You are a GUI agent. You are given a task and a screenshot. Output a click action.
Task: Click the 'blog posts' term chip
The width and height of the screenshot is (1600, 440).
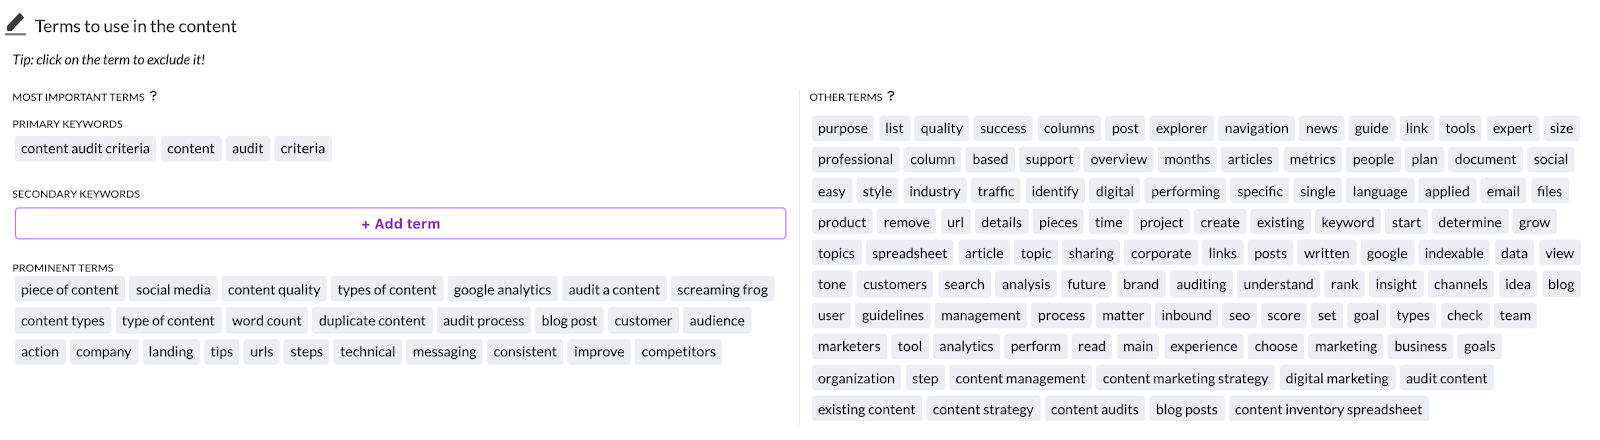[1186, 410]
